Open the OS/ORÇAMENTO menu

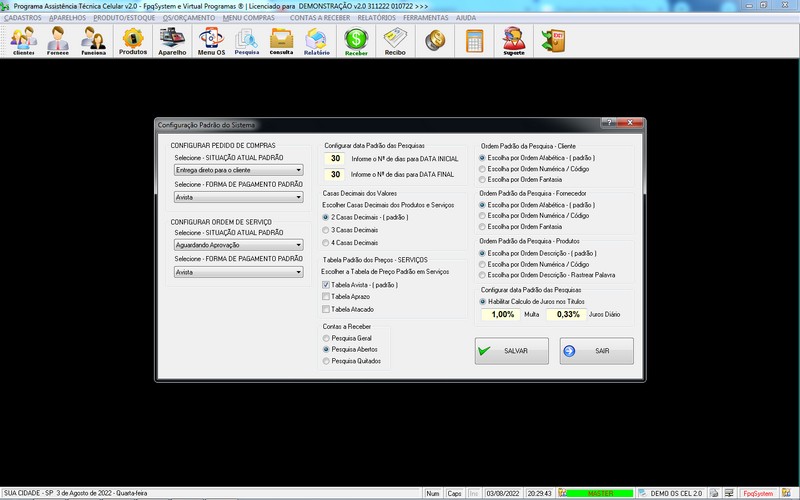[x=189, y=18]
